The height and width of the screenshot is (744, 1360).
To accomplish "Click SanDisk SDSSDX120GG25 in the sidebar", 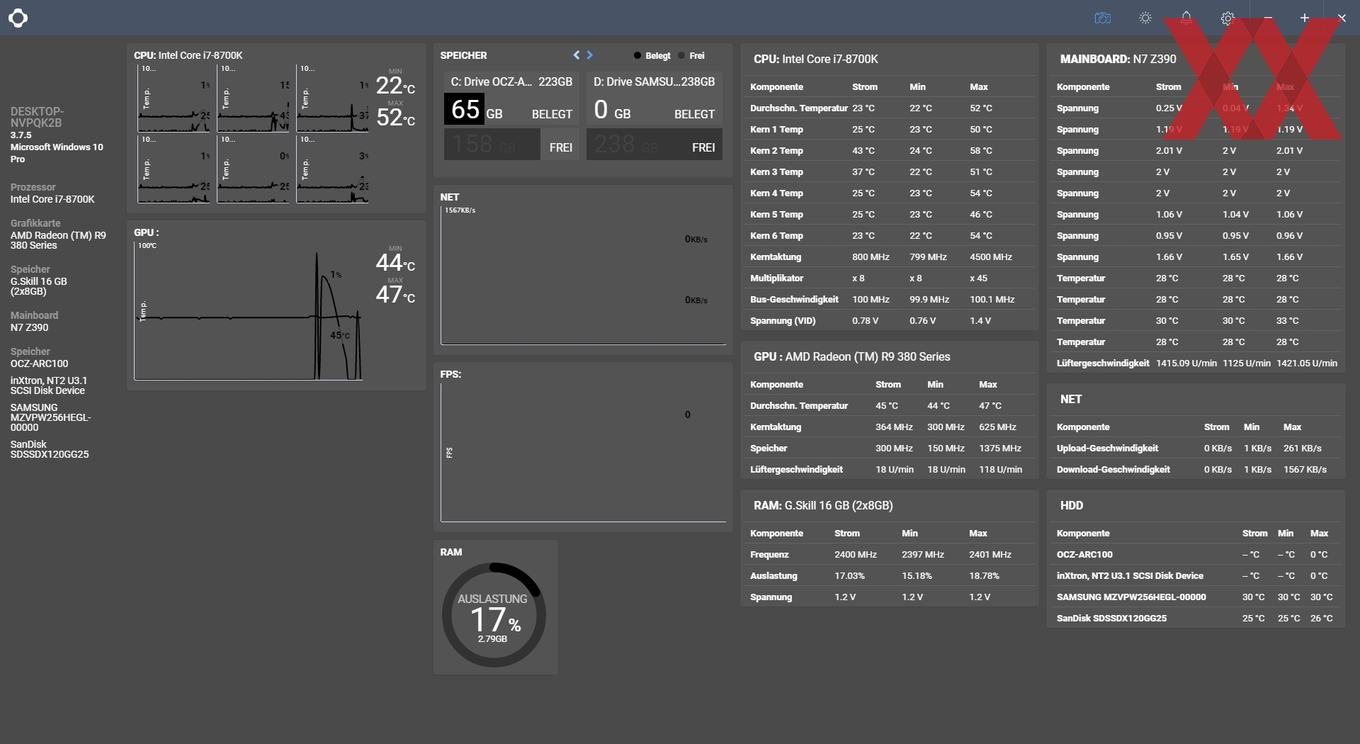I will pos(49,449).
